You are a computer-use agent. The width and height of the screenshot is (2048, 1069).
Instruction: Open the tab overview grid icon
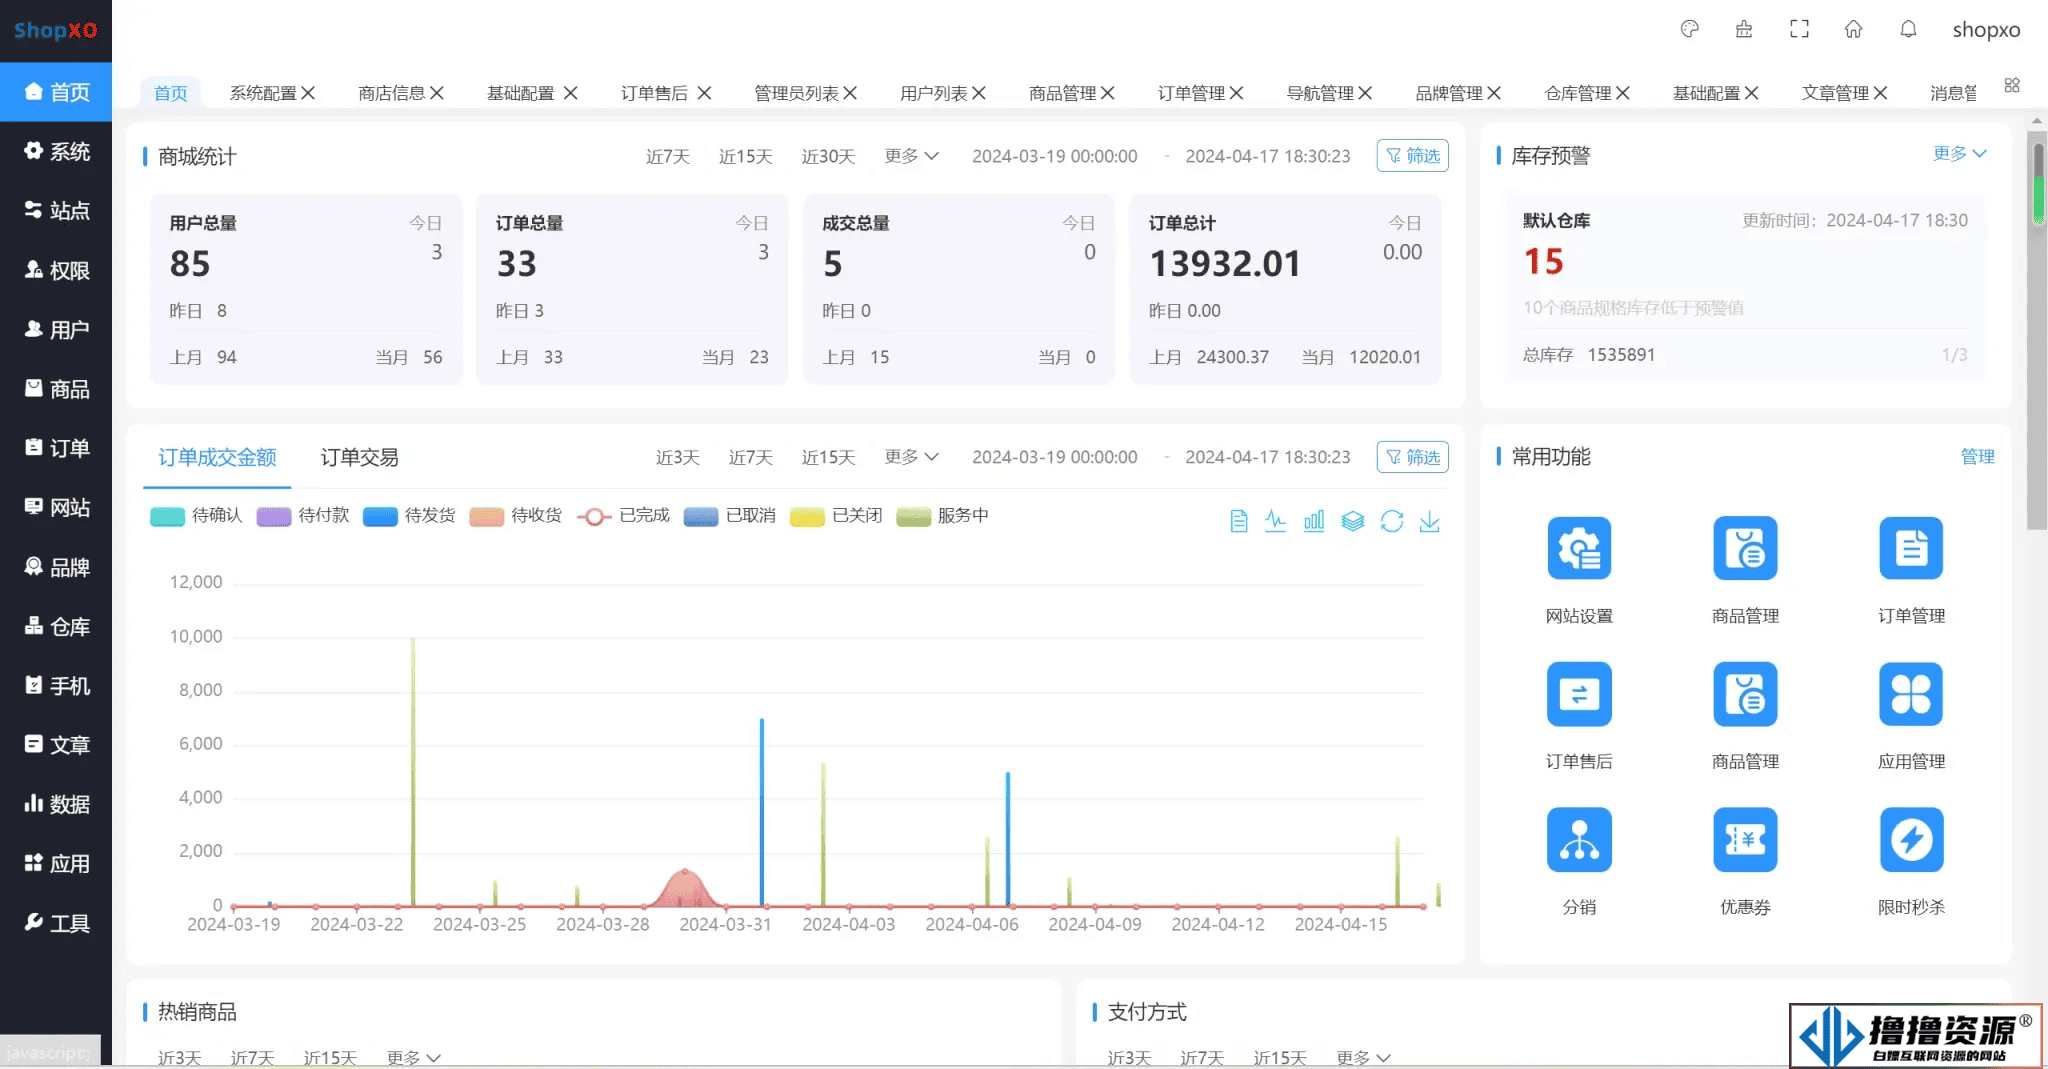pos(2012,86)
